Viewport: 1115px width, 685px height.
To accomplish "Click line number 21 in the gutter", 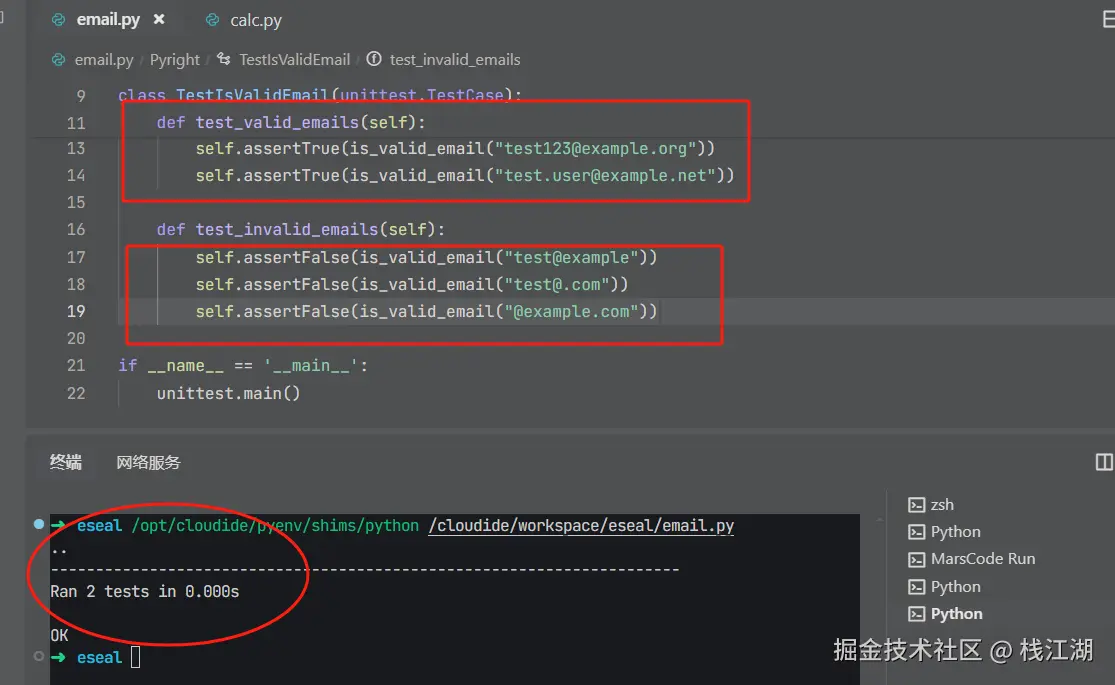I will 76,366.
